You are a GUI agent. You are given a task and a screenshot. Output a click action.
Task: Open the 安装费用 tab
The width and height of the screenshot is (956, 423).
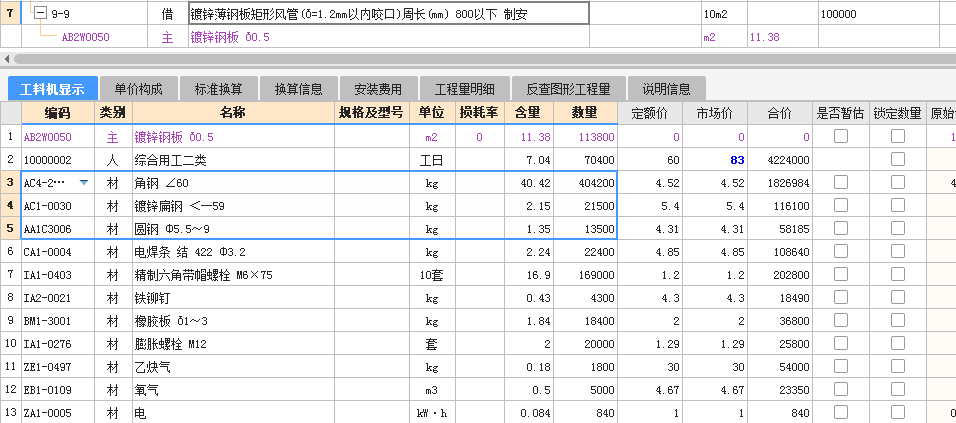point(378,89)
